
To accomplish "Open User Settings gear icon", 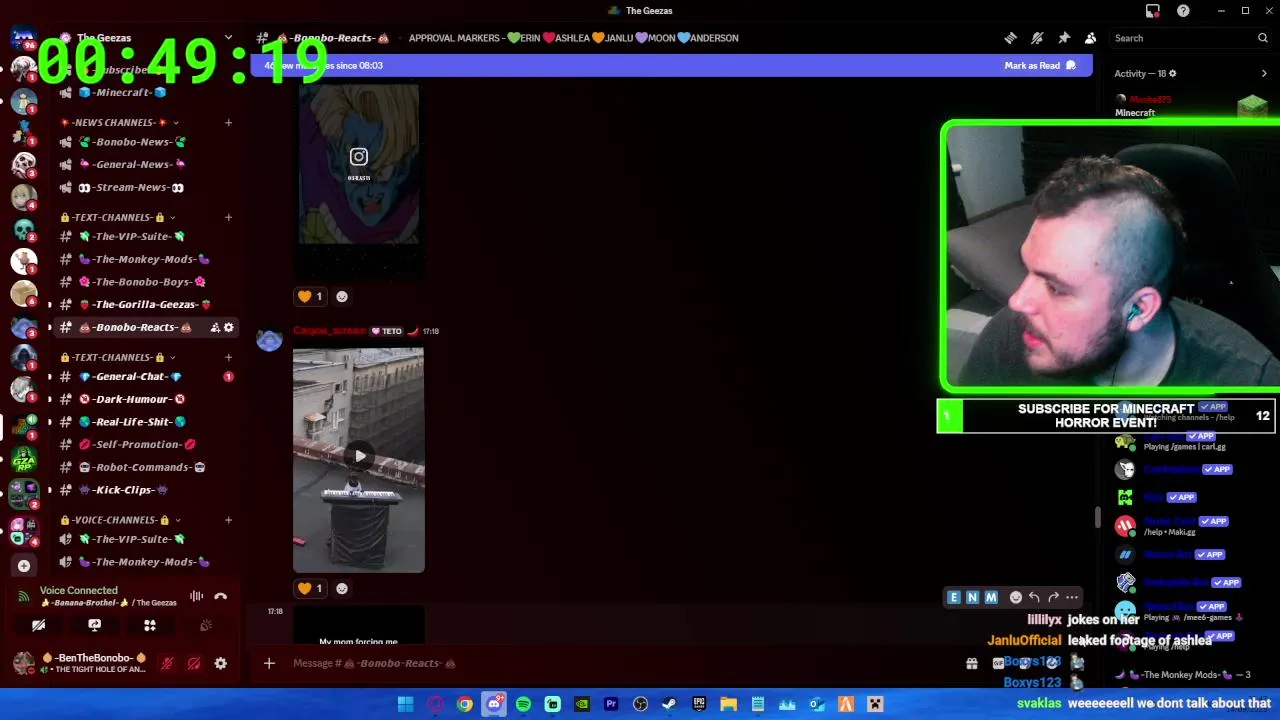I will [221, 663].
